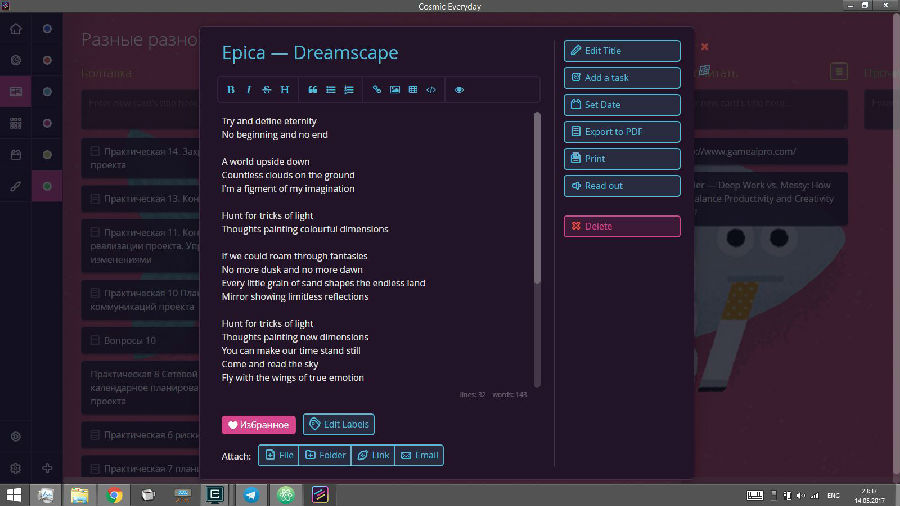Check the Вопросы 10 card checkbox
The width and height of the screenshot is (900, 506).
pos(95,340)
